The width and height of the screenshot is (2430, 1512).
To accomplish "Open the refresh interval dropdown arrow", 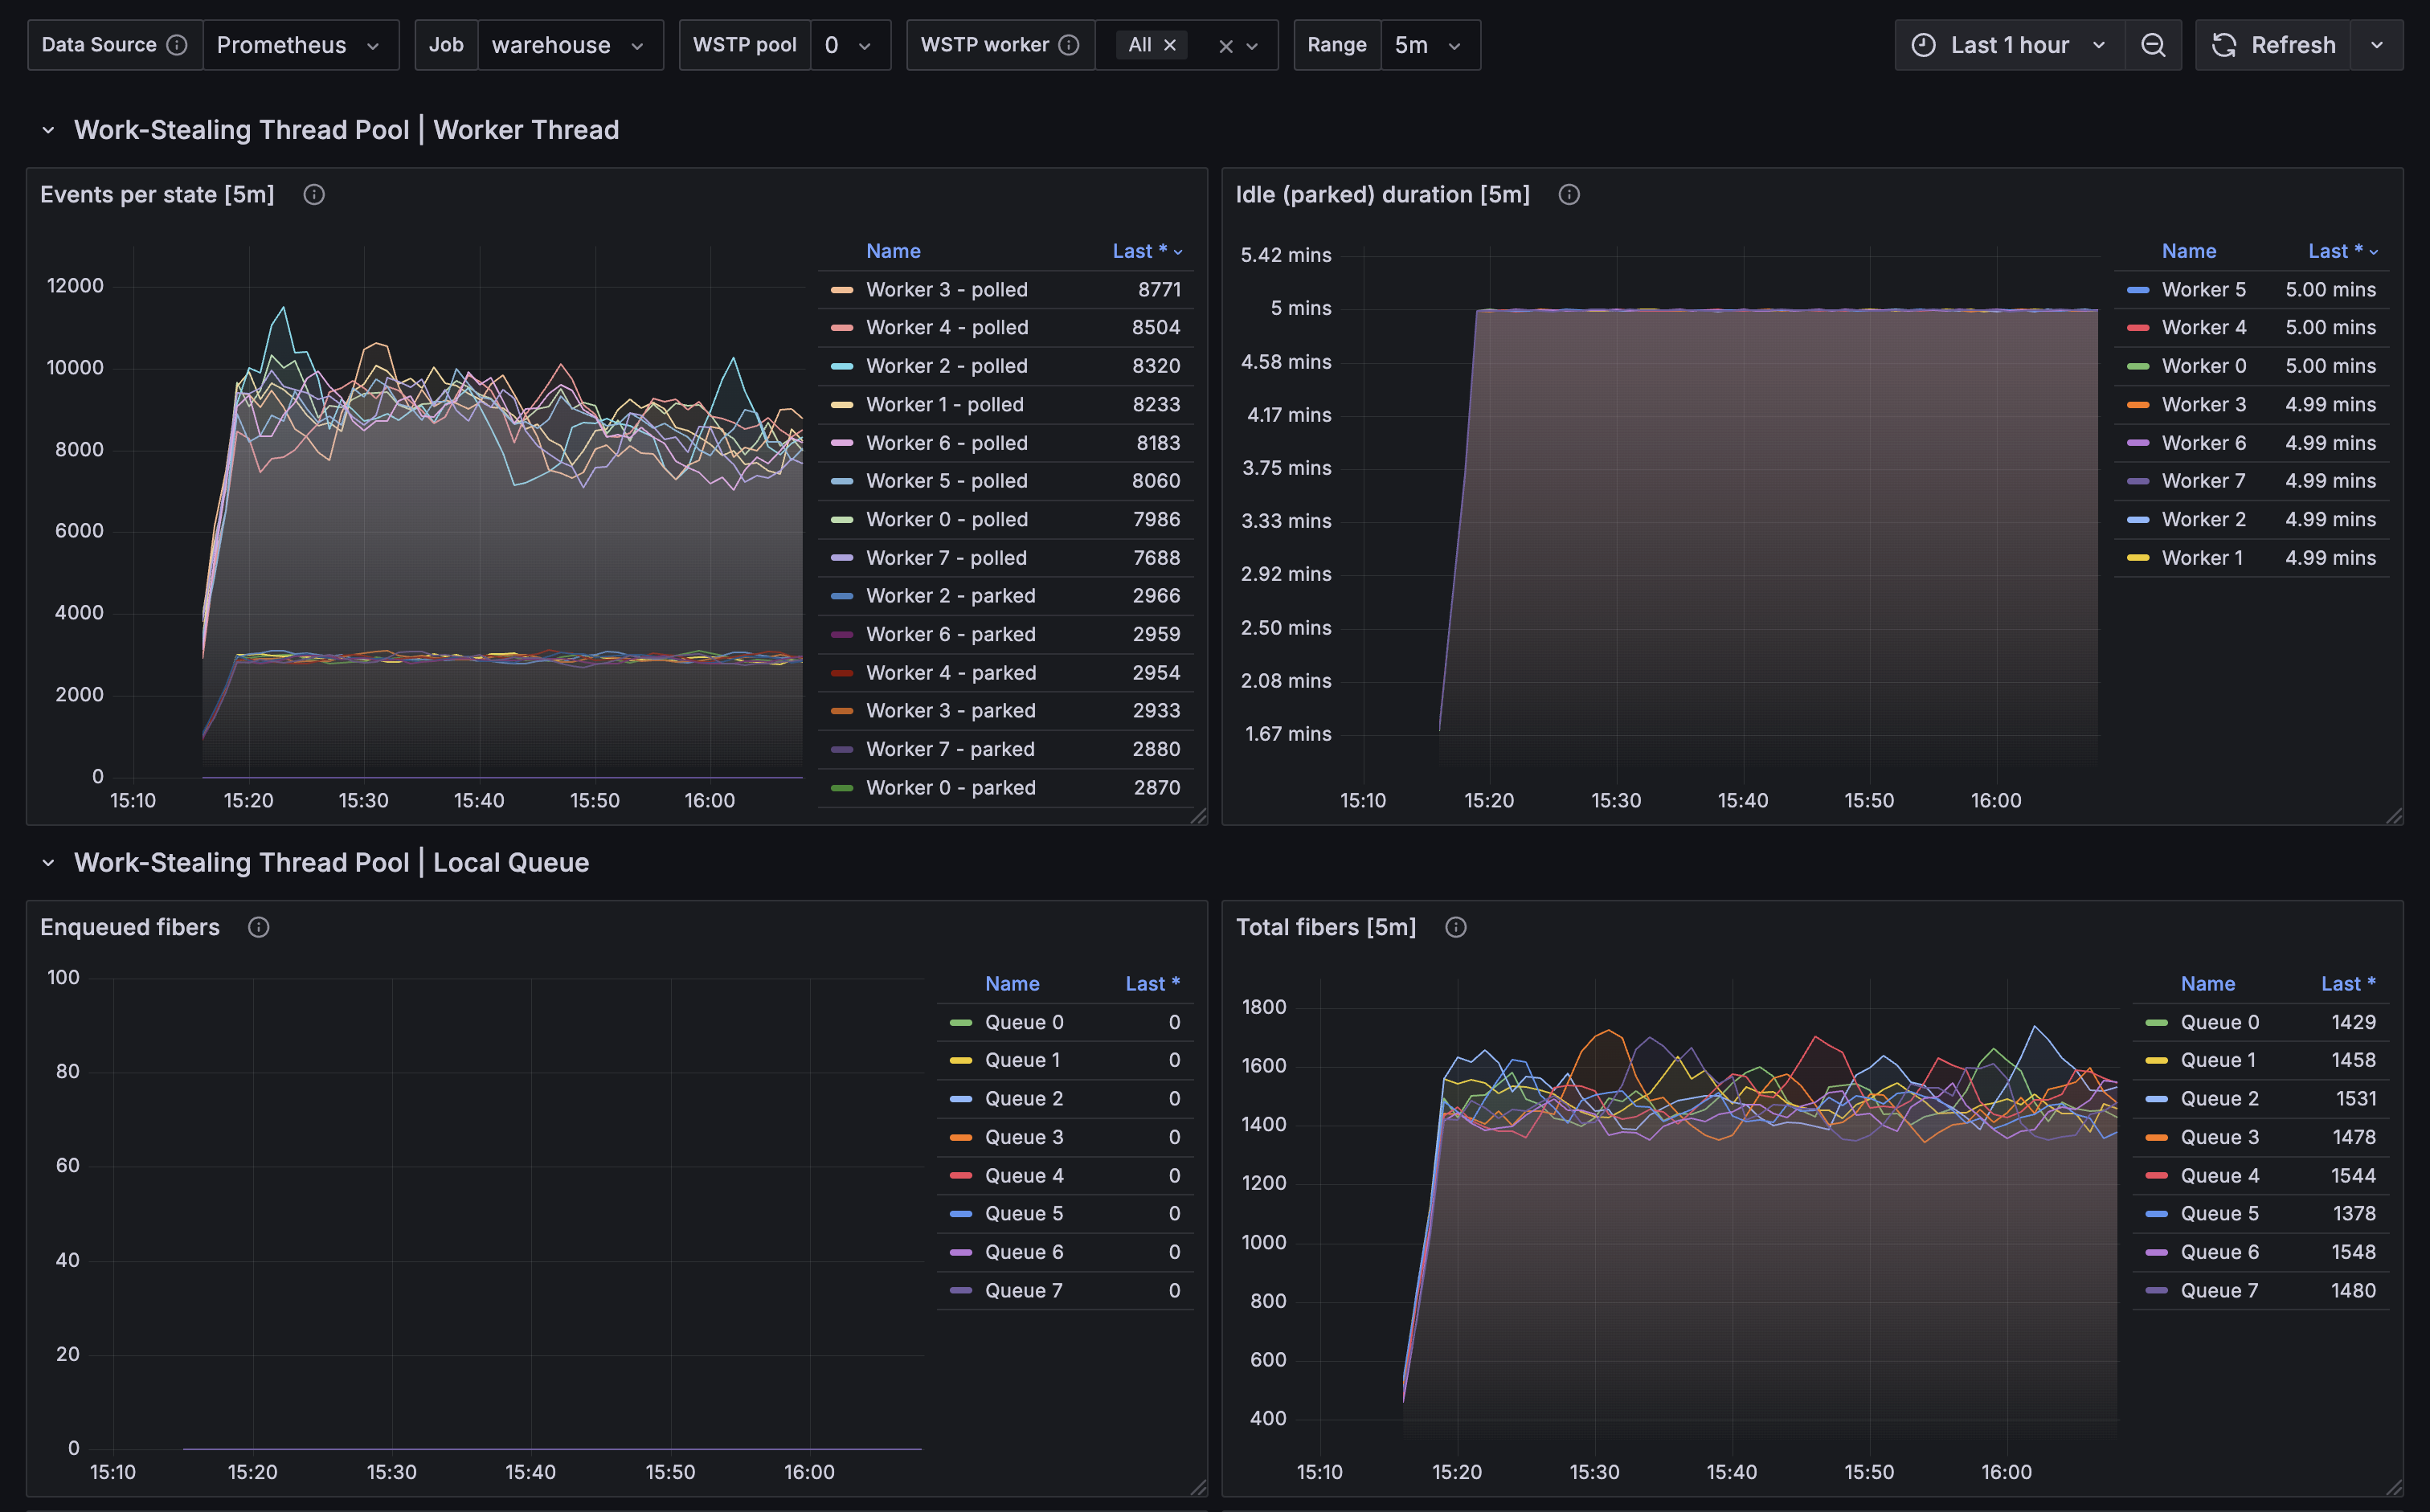I will coord(2377,45).
